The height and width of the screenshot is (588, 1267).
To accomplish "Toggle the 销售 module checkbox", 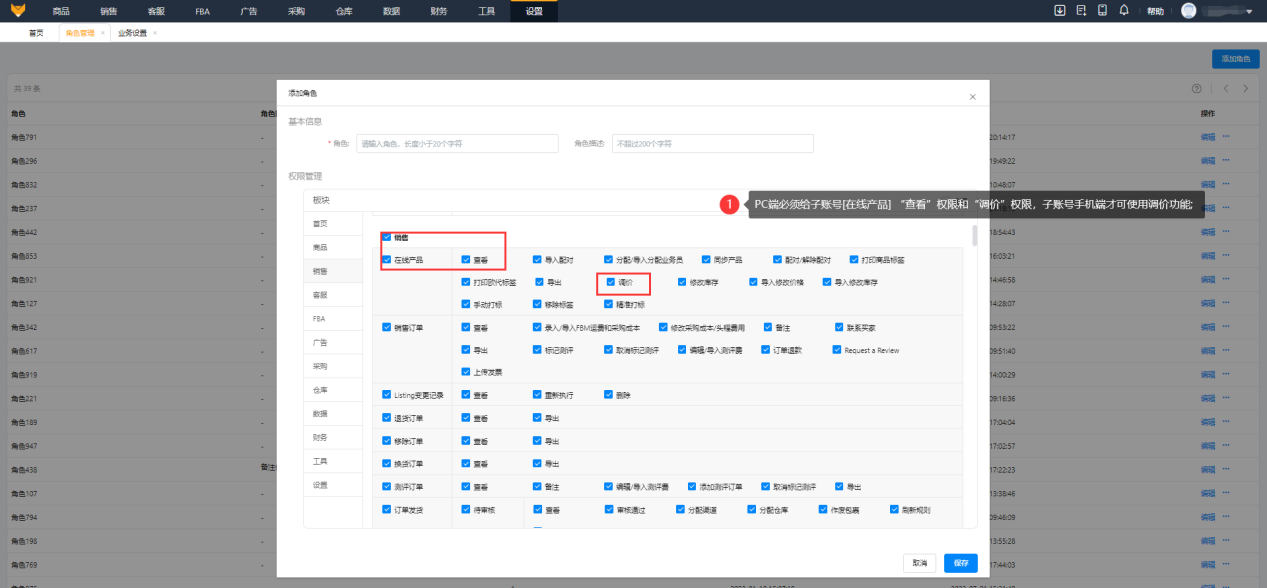I will [x=386, y=238].
